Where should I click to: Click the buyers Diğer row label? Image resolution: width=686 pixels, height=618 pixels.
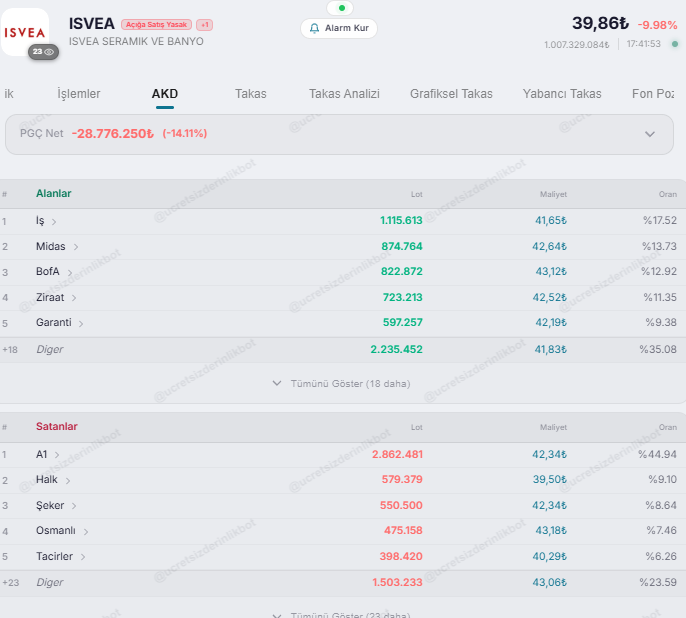49,349
